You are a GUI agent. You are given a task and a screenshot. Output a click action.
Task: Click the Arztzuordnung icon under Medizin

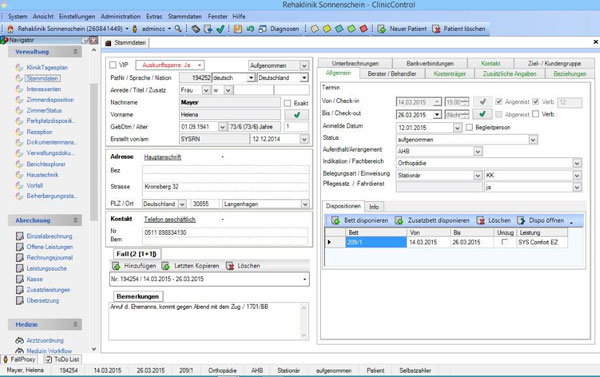tap(20, 340)
